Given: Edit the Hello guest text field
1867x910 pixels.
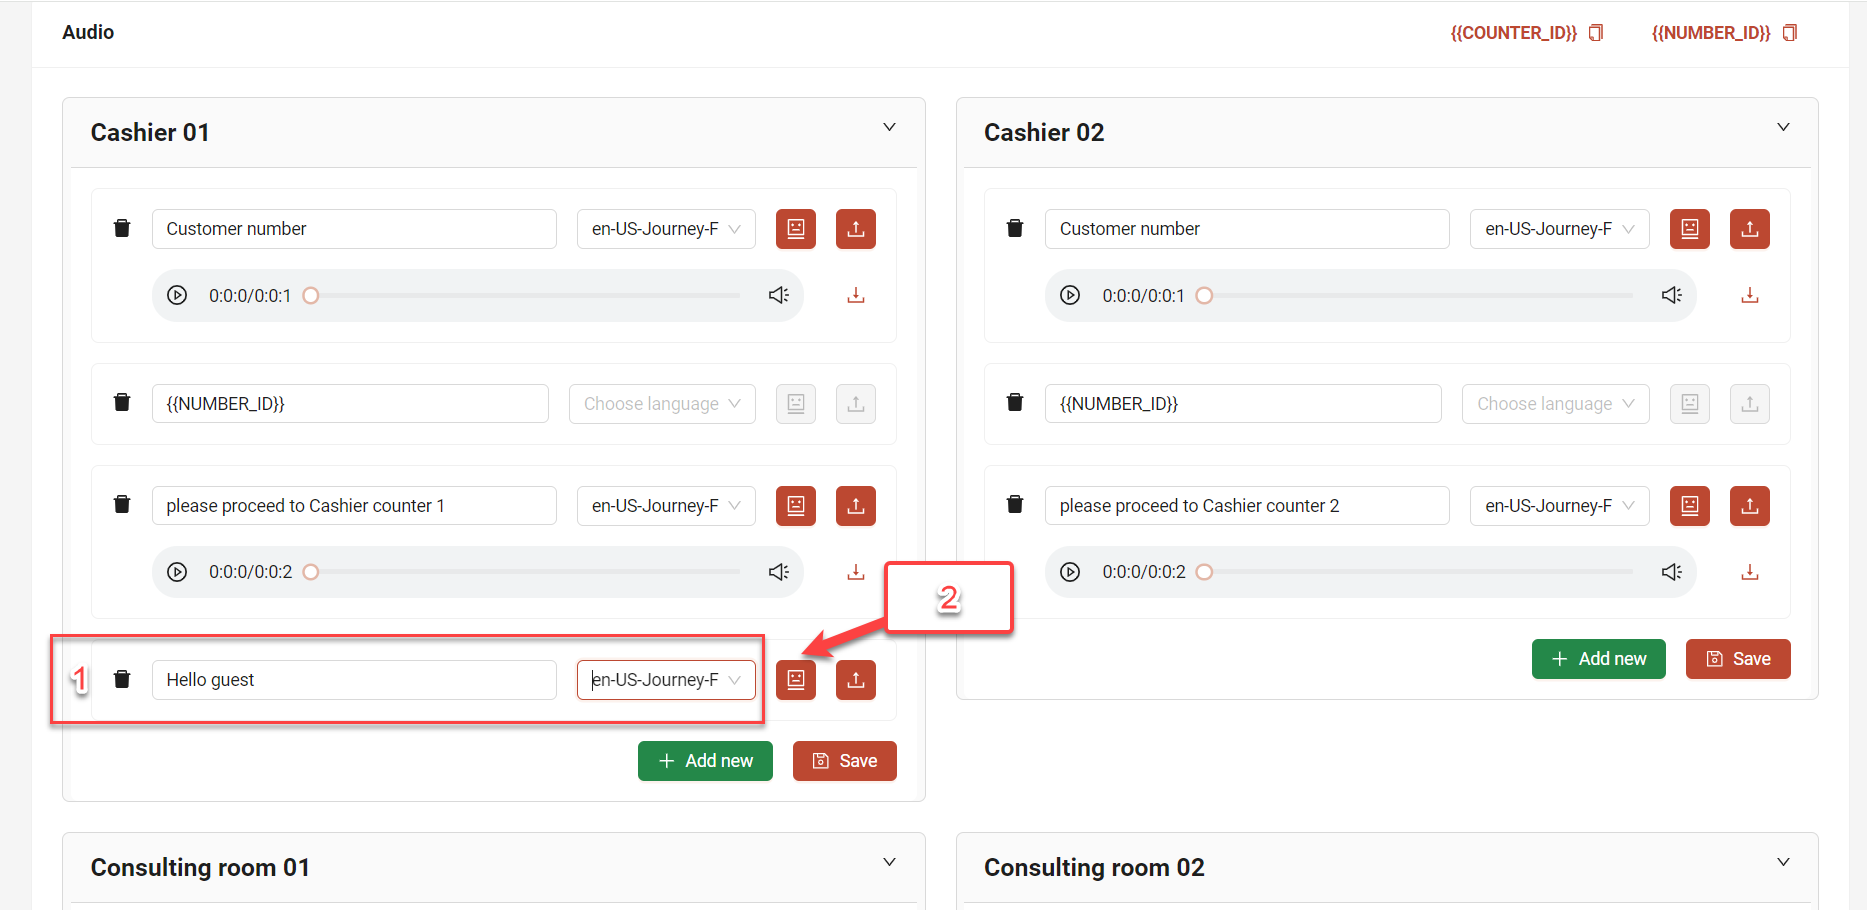Looking at the screenshot, I should (354, 680).
